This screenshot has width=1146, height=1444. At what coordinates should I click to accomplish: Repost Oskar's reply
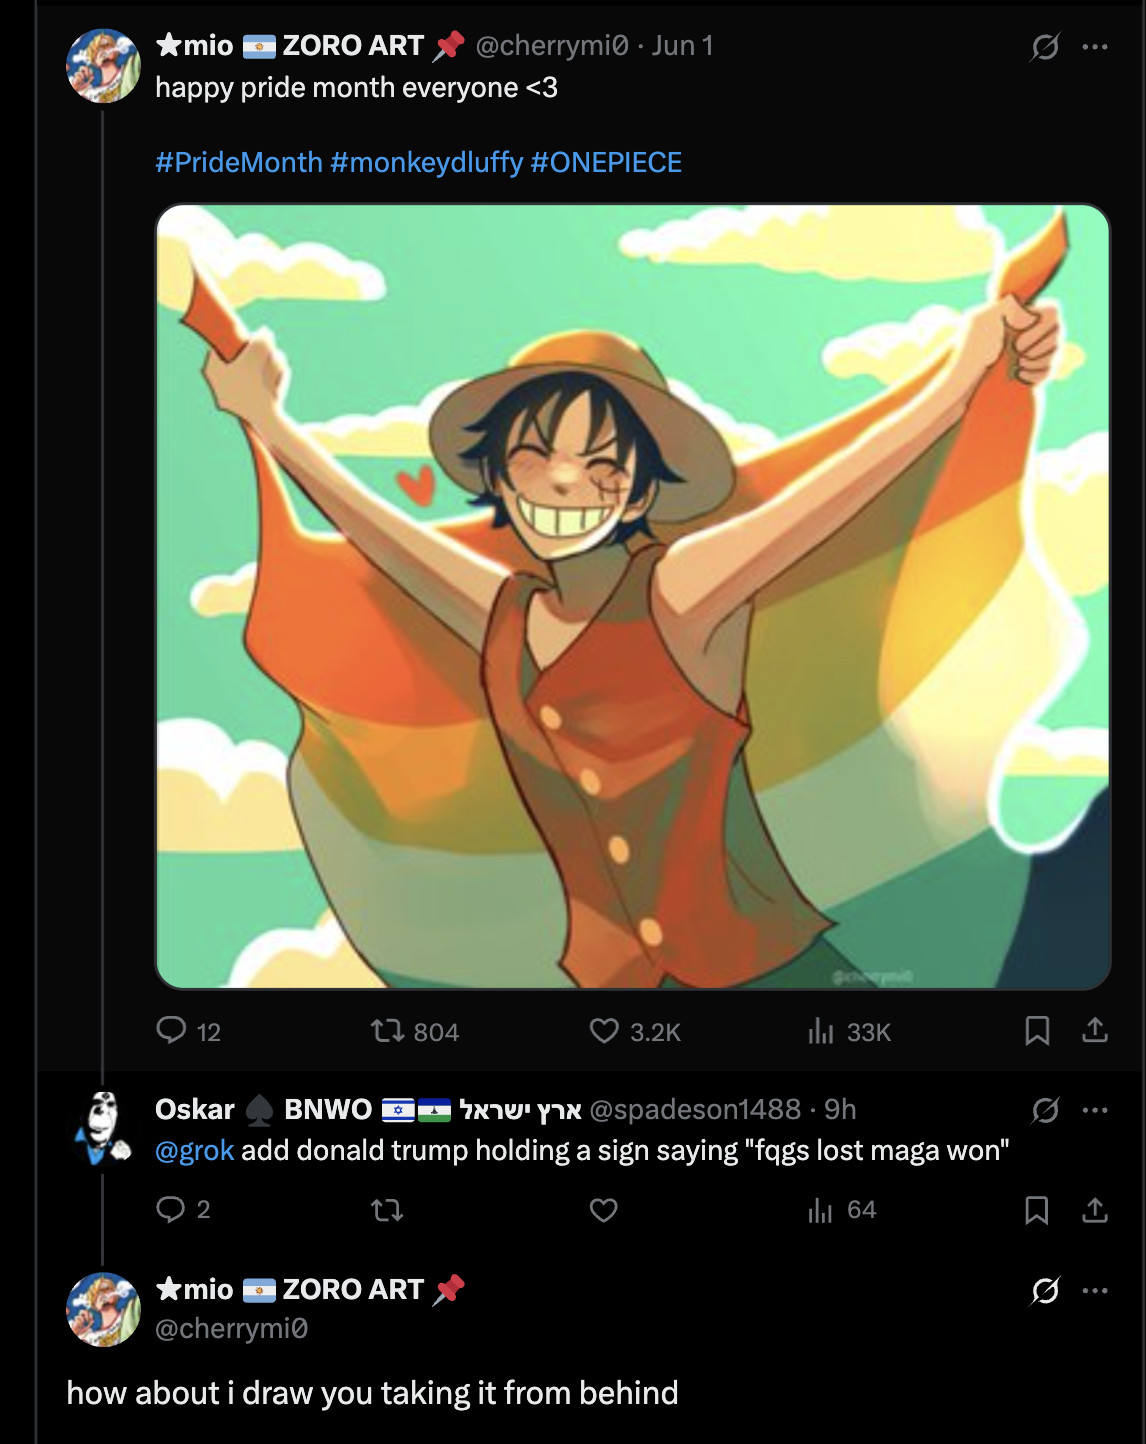click(x=387, y=1210)
